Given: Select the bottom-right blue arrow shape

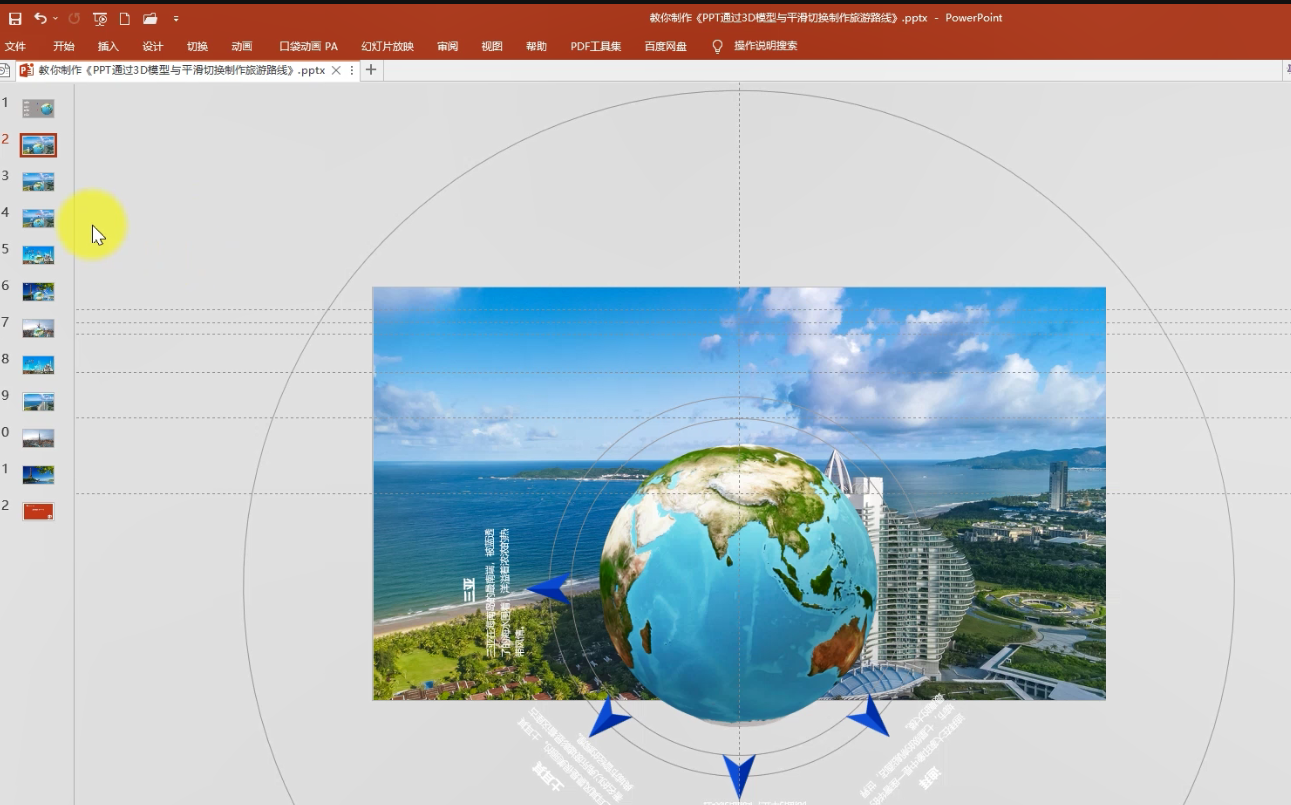Looking at the screenshot, I should 869,716.
